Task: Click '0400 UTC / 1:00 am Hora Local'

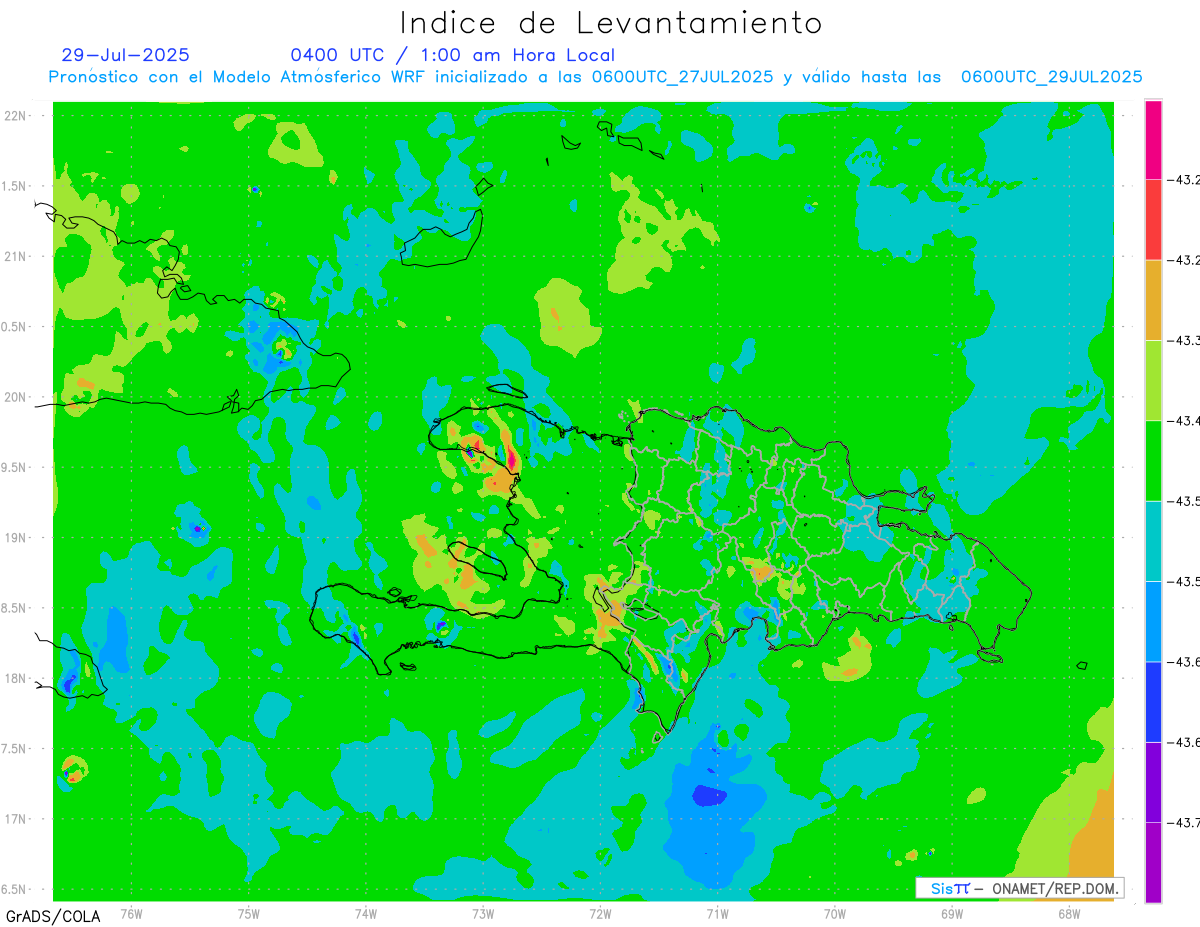Action: 452,55
